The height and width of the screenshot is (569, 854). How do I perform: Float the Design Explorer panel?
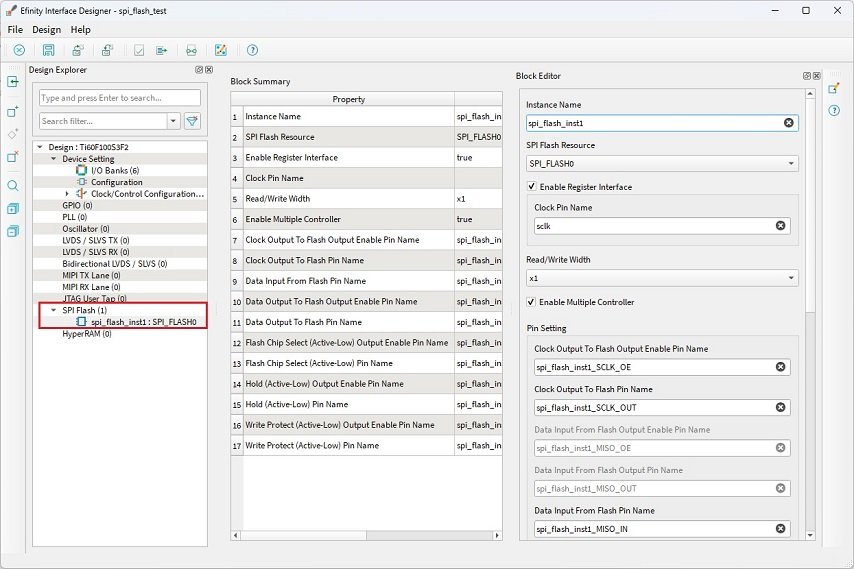199,70
